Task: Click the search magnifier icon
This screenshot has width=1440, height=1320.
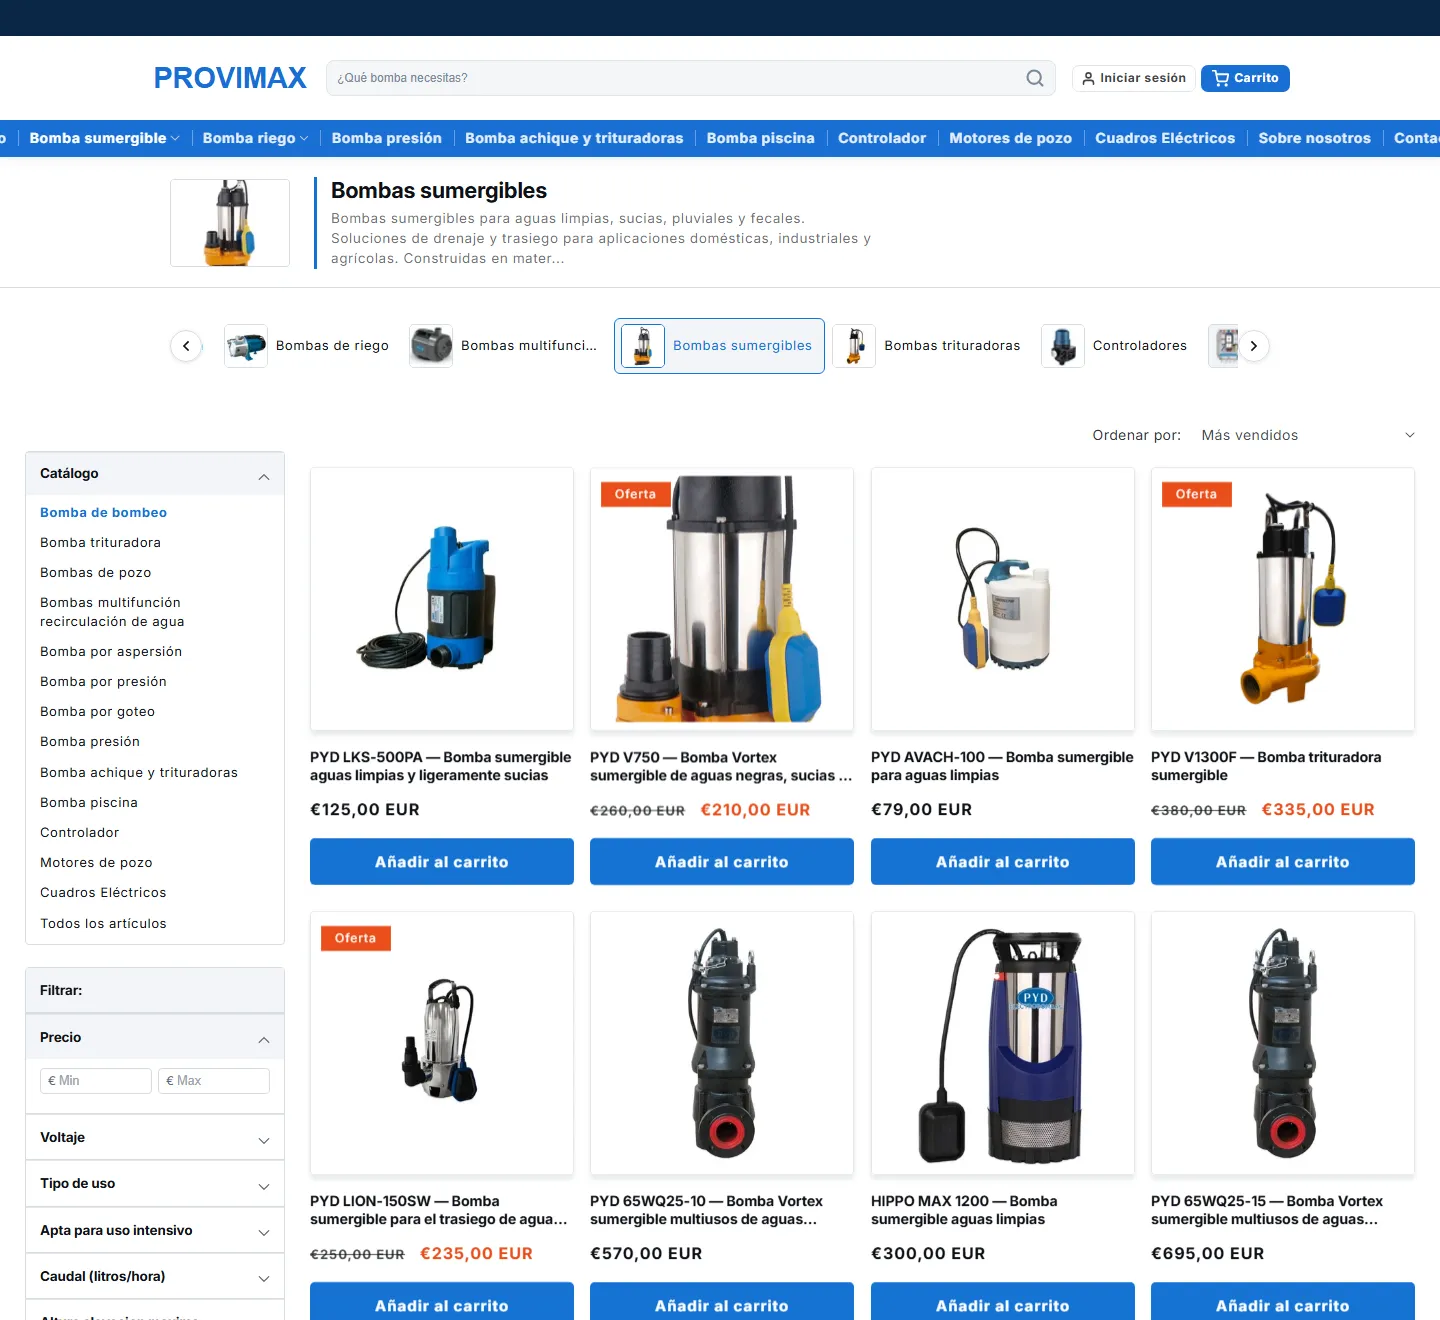Action: [1035, 78]
